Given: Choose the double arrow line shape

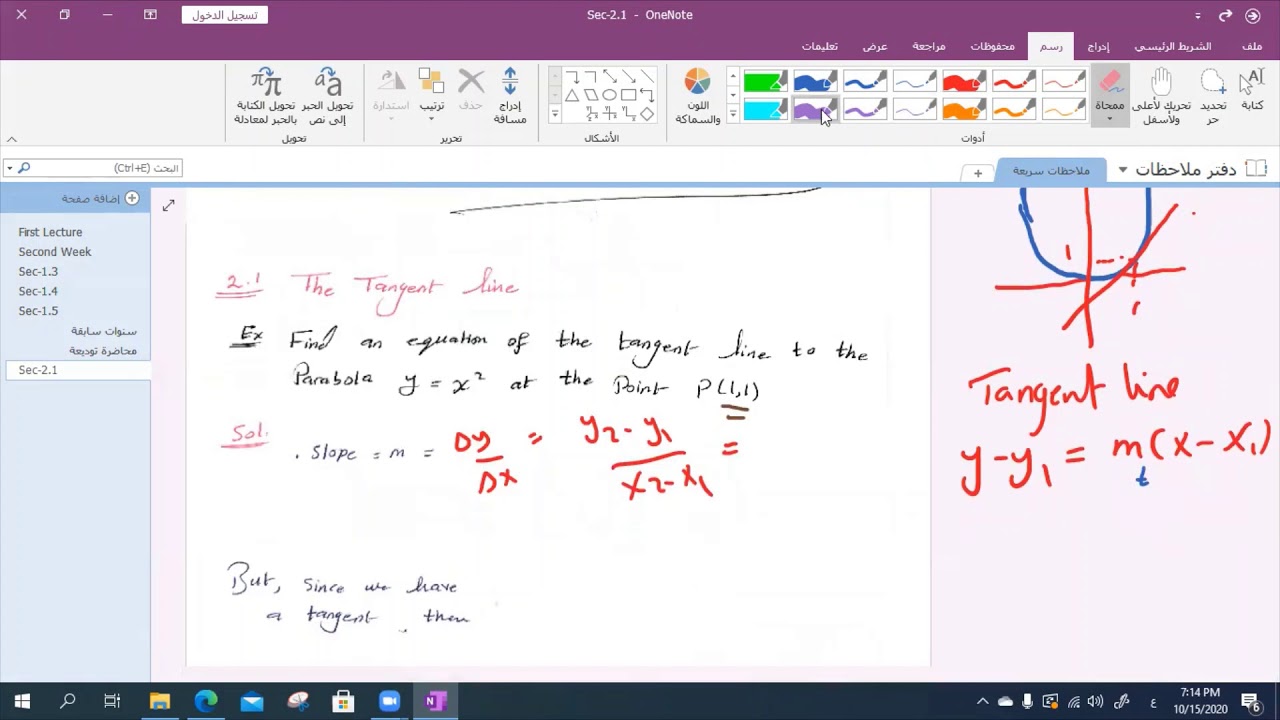Looking at the screenshot, I should click(x=609, y=77).
